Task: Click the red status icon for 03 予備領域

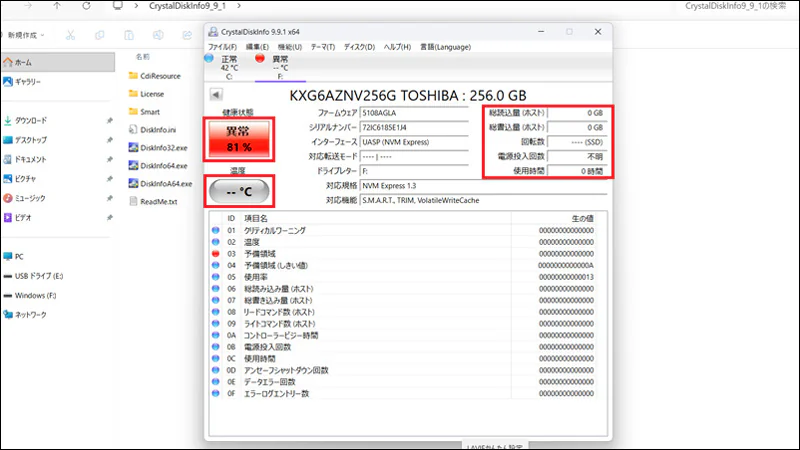Action: click(x=215, y=254)
